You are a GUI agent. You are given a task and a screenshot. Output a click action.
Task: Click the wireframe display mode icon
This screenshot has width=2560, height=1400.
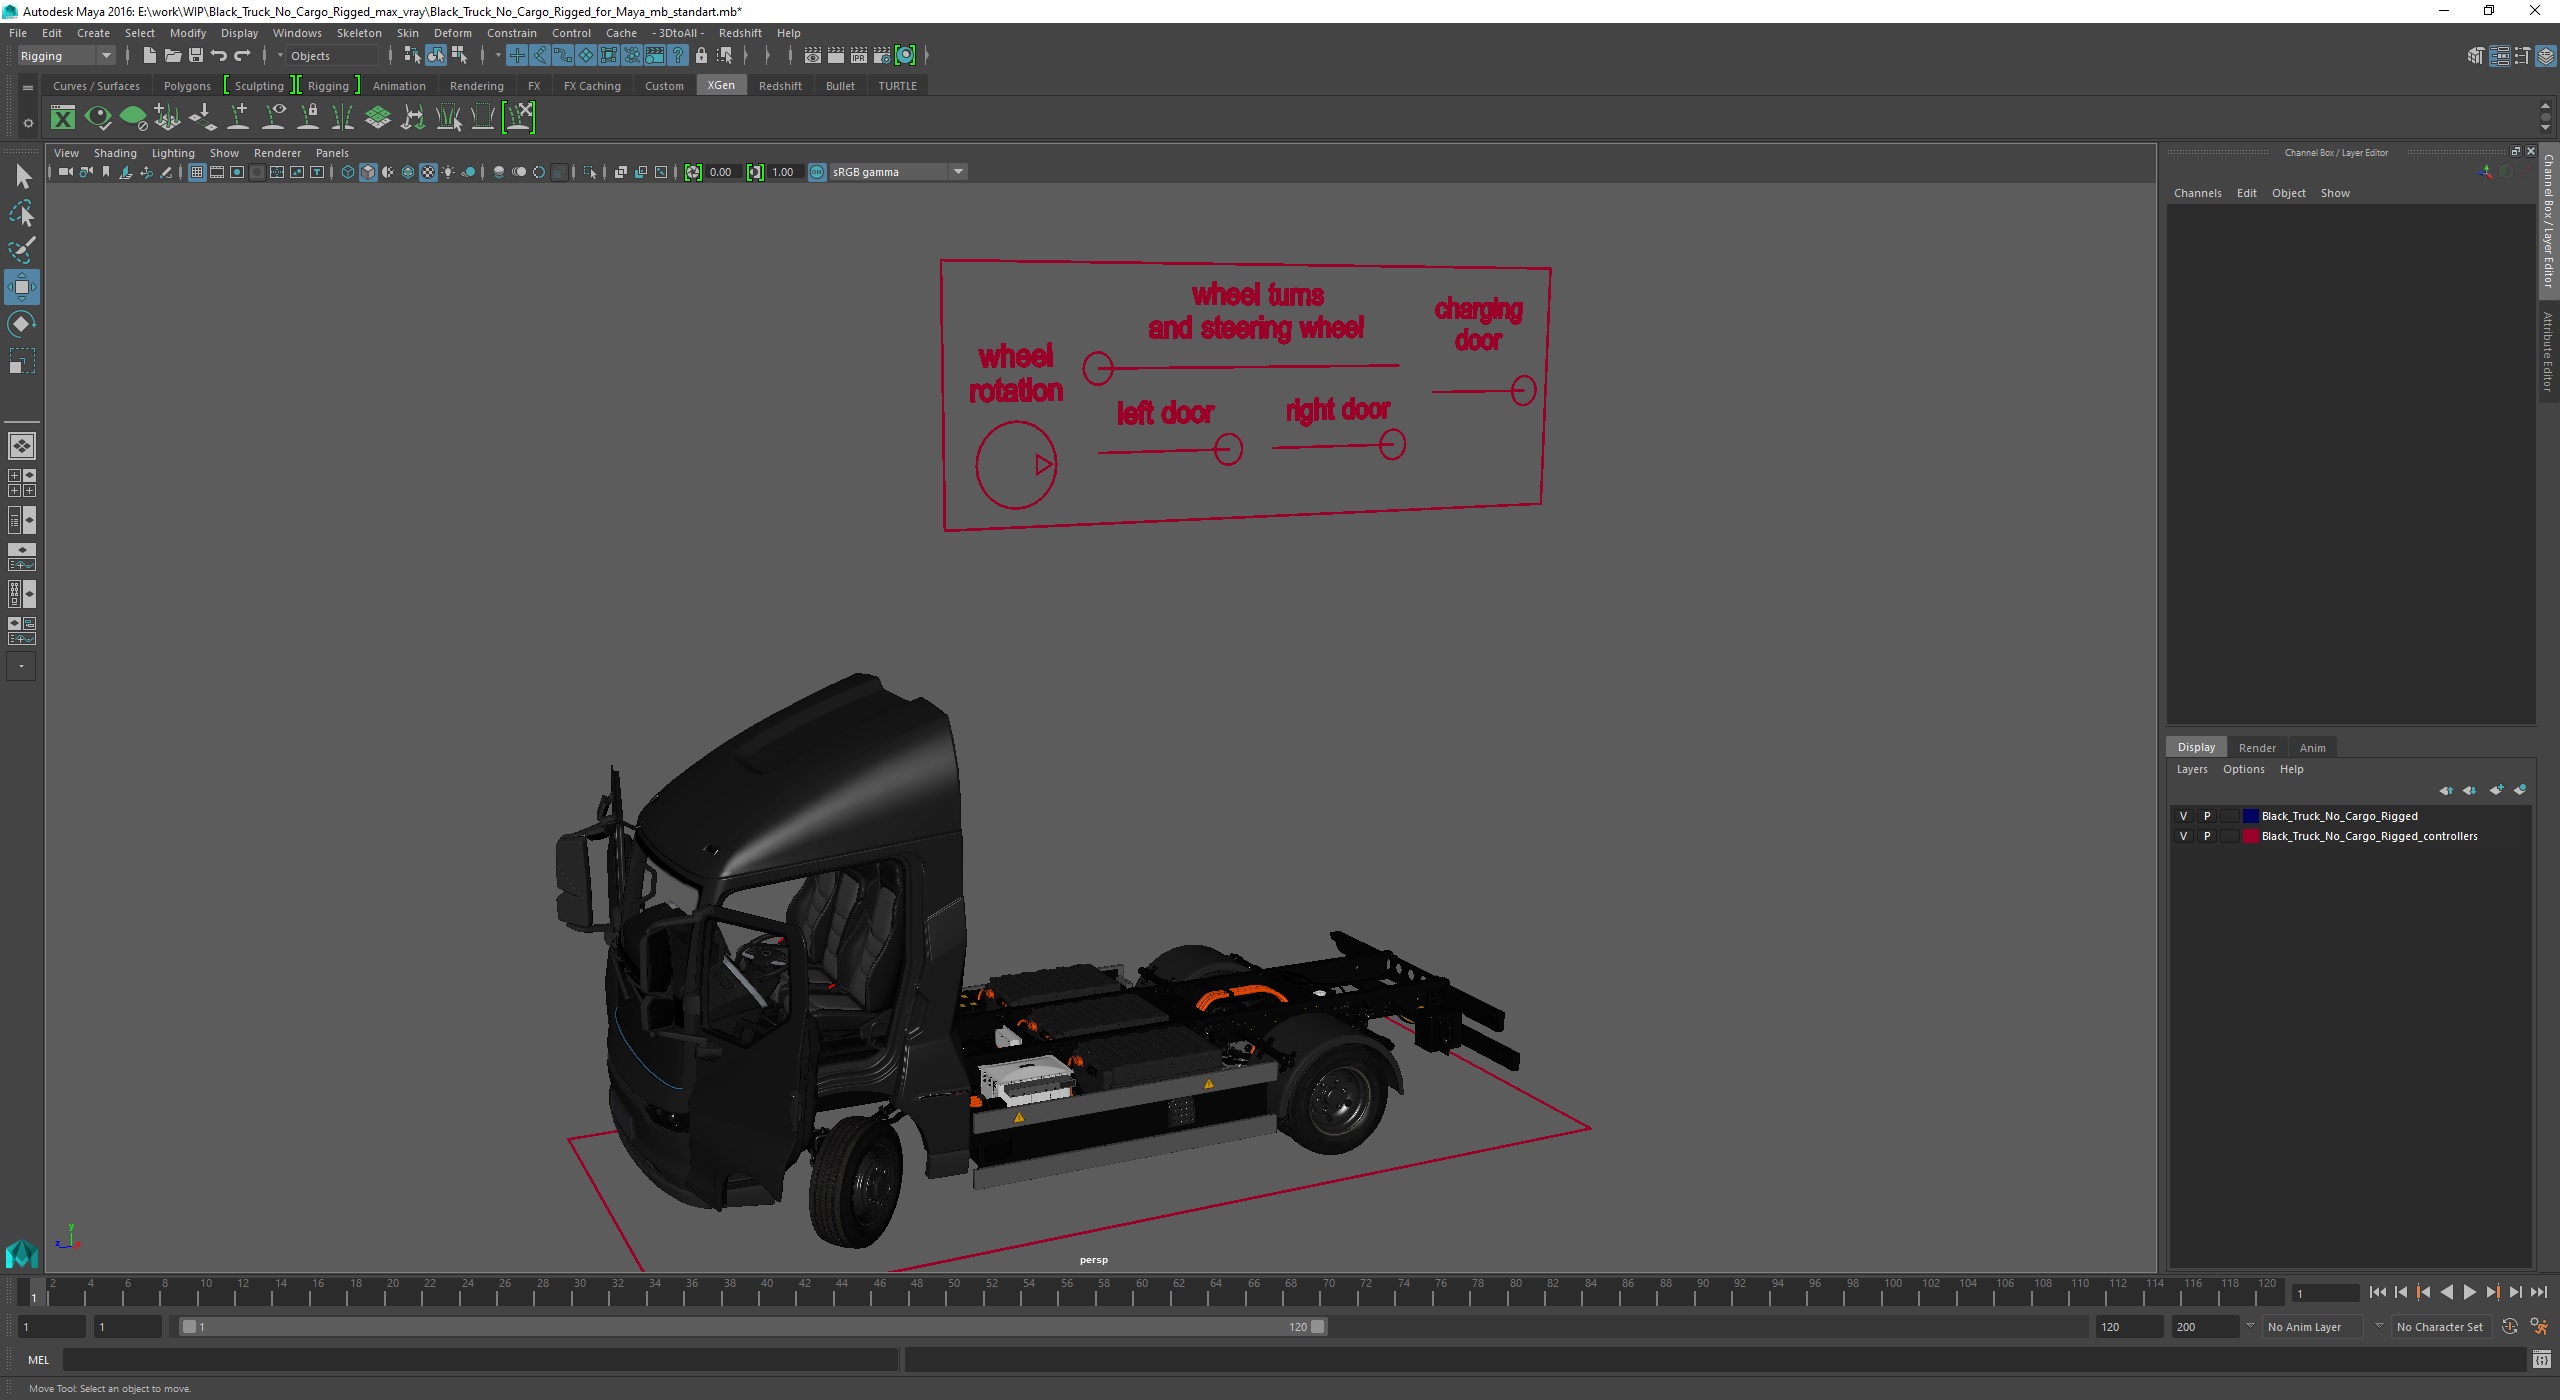point(345,171)
